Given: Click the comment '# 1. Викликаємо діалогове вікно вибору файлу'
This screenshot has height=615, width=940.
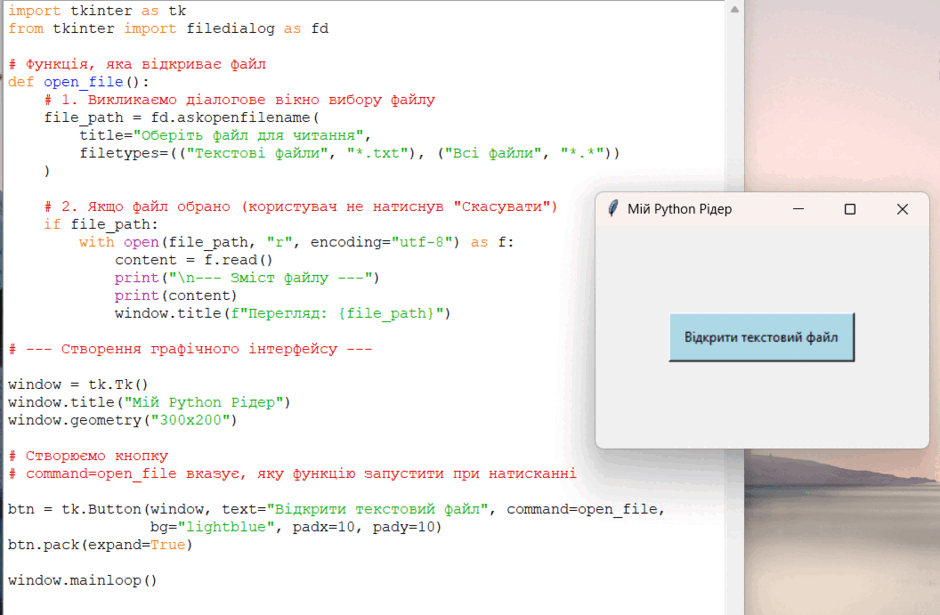Looking at the screenshot, I should click(x=240, y=100).
